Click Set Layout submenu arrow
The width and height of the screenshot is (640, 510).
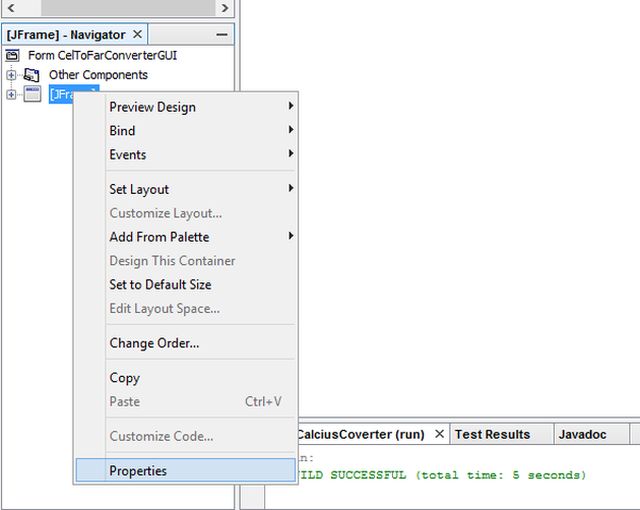click(x=291, y=188)
